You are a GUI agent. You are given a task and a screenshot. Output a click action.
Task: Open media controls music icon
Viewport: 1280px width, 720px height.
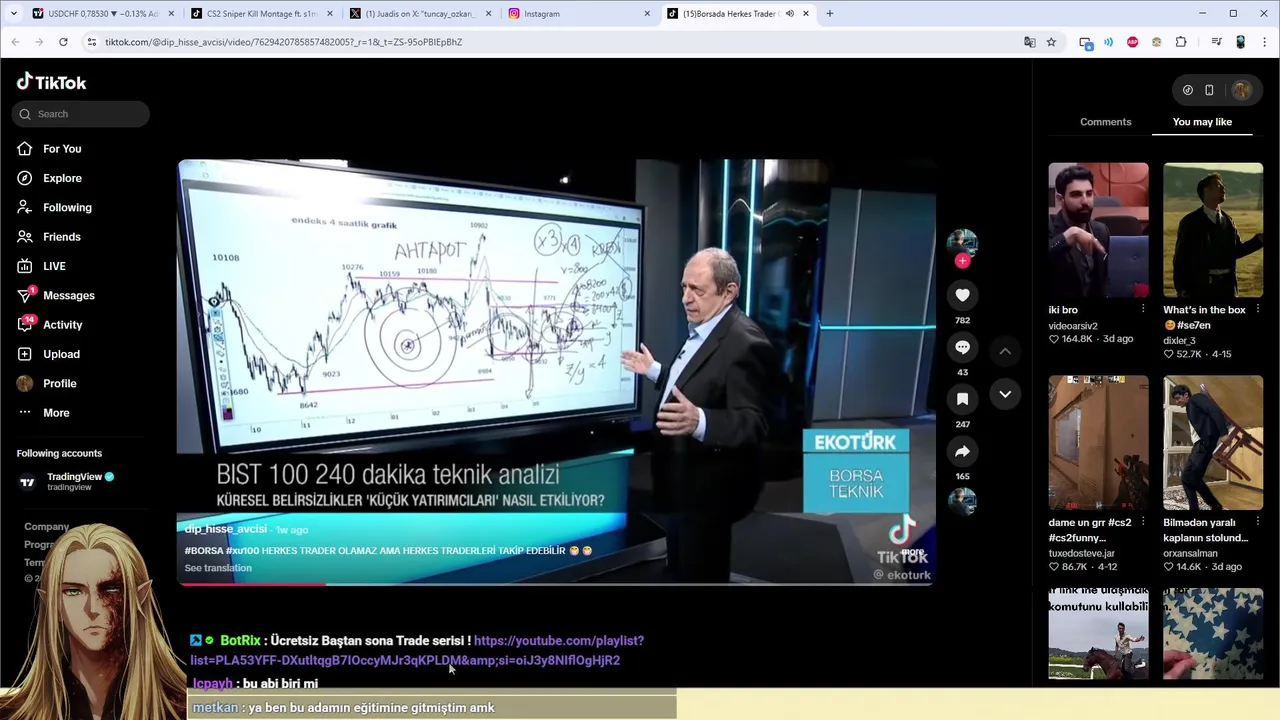tap(1216, 42)
